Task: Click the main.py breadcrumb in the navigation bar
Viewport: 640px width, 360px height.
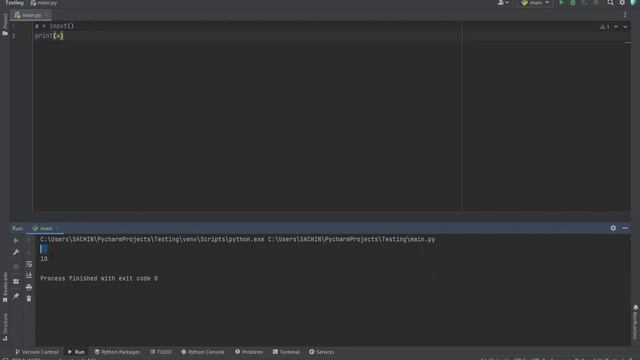Action: point(44,3)
